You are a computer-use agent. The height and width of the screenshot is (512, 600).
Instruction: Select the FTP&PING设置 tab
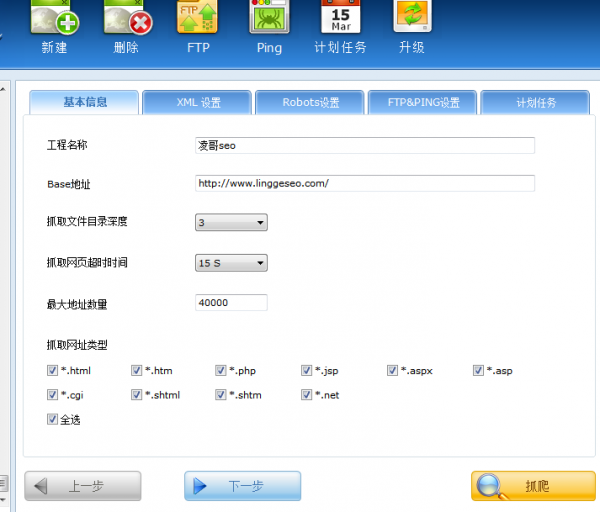click(x=423, y=102)
